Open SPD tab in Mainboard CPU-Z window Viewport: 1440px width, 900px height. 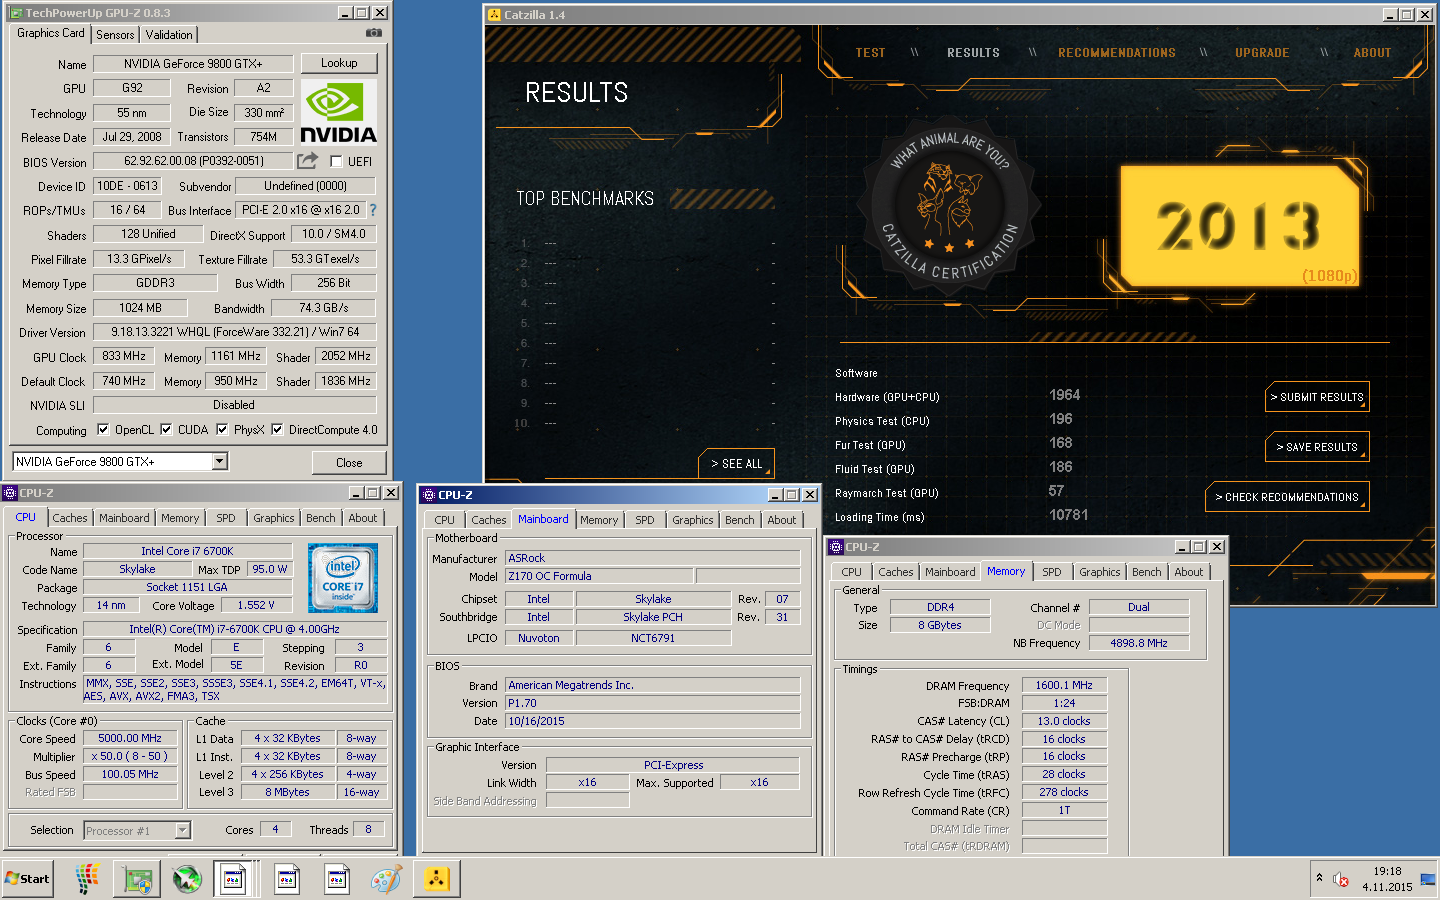pyautogui.click(x=645, y=520)
